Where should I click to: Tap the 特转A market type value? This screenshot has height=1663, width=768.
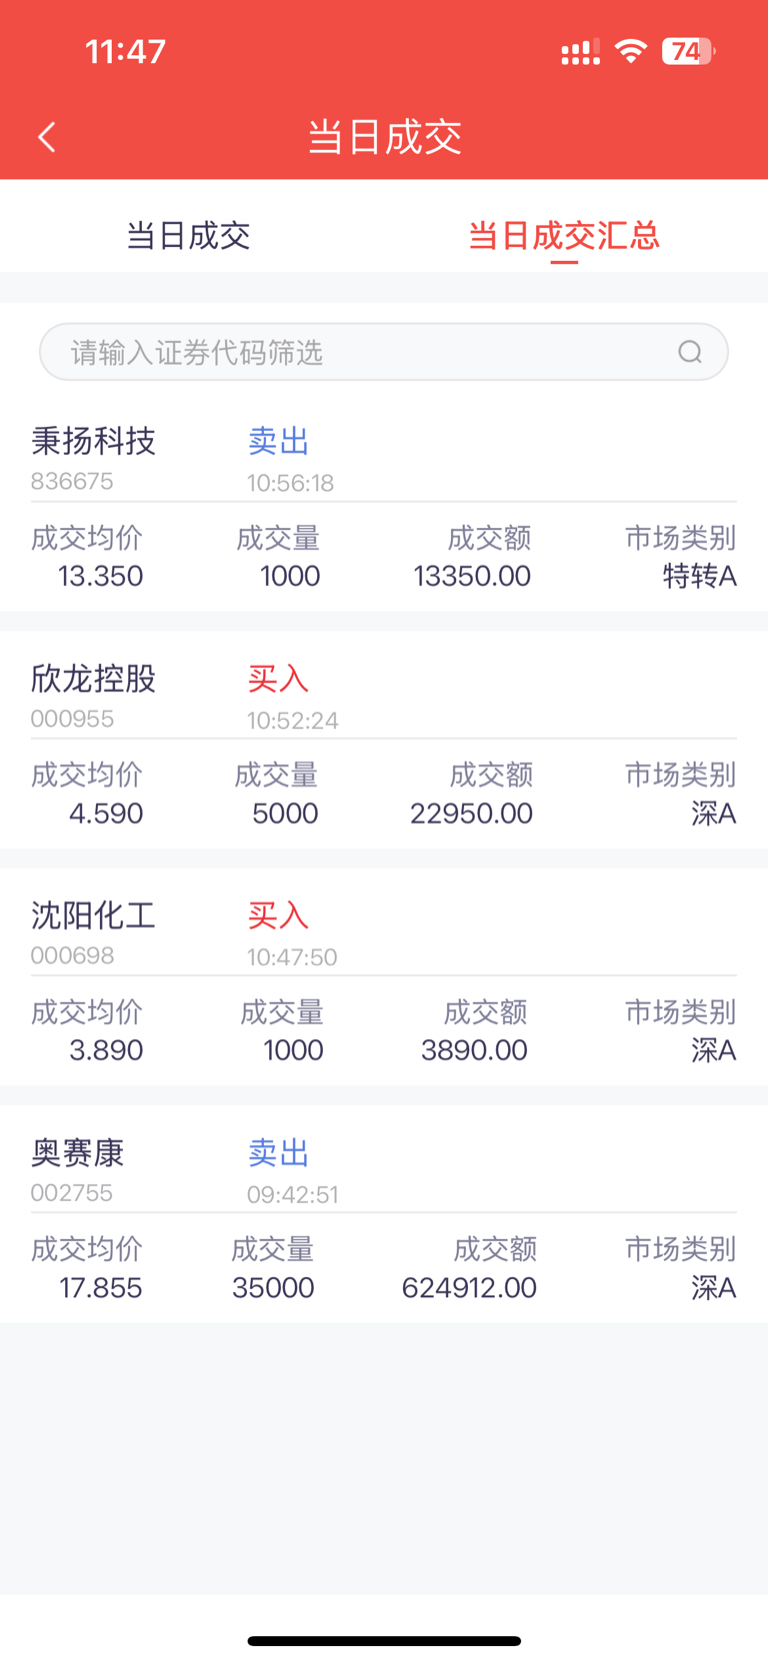(700, 576)
